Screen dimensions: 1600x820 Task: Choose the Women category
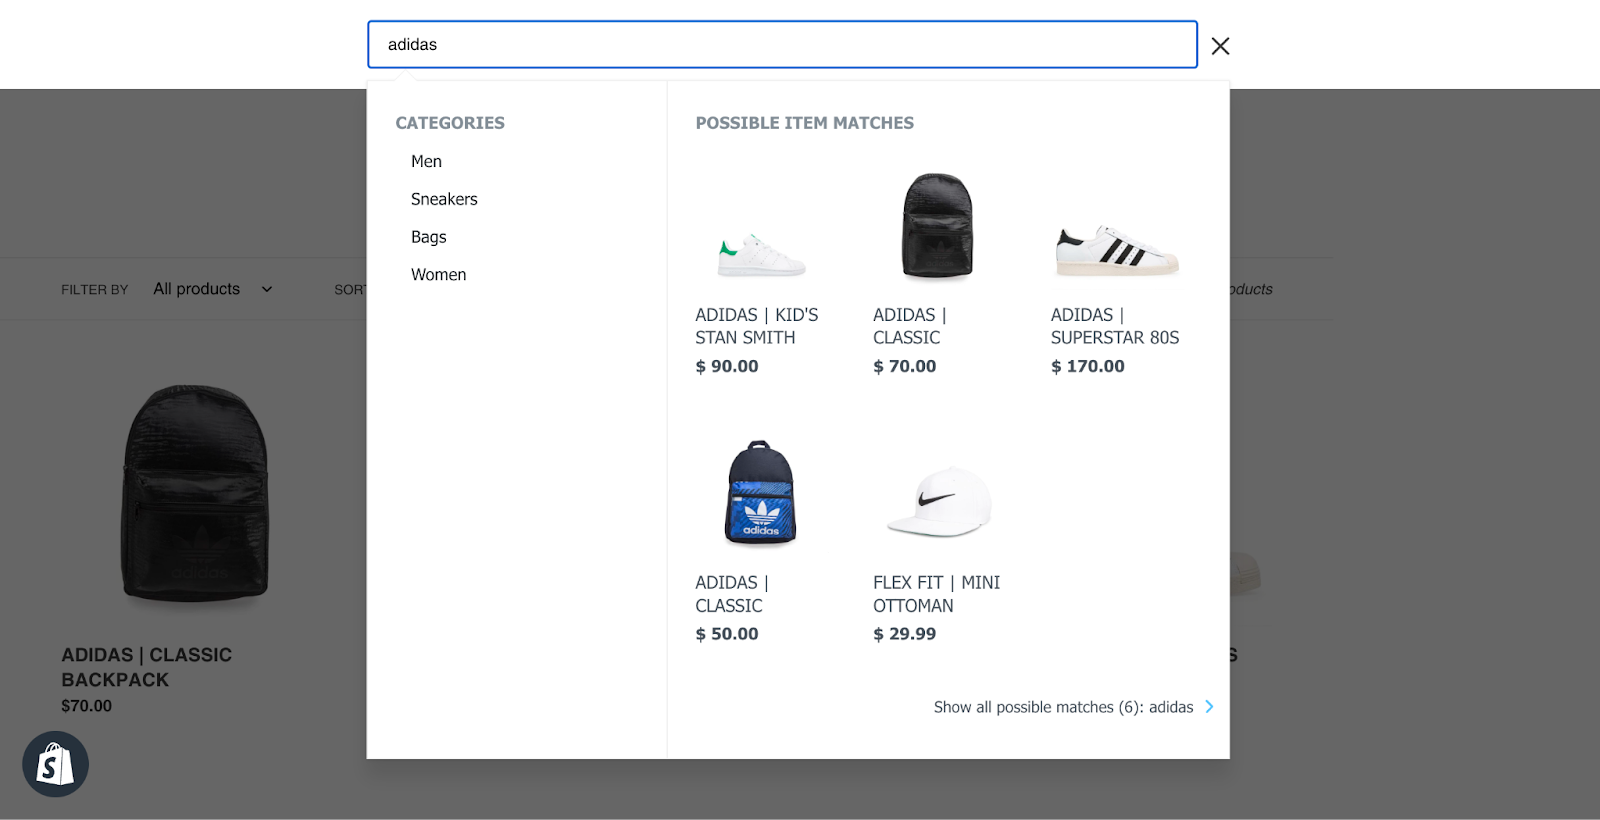pyautogui.click(x=438, y=275)
